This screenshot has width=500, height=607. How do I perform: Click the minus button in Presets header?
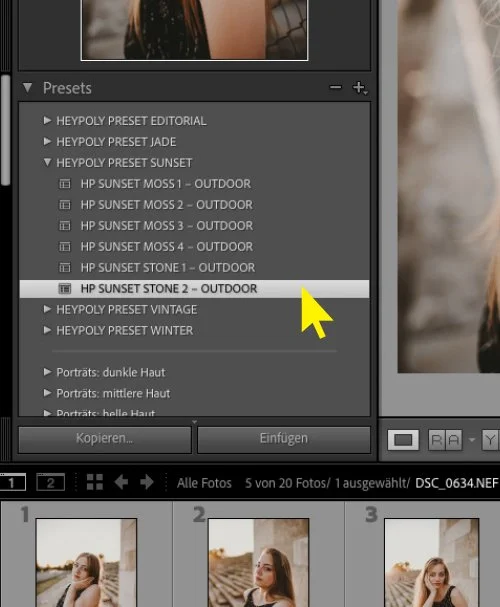click(x=336, y=87)
